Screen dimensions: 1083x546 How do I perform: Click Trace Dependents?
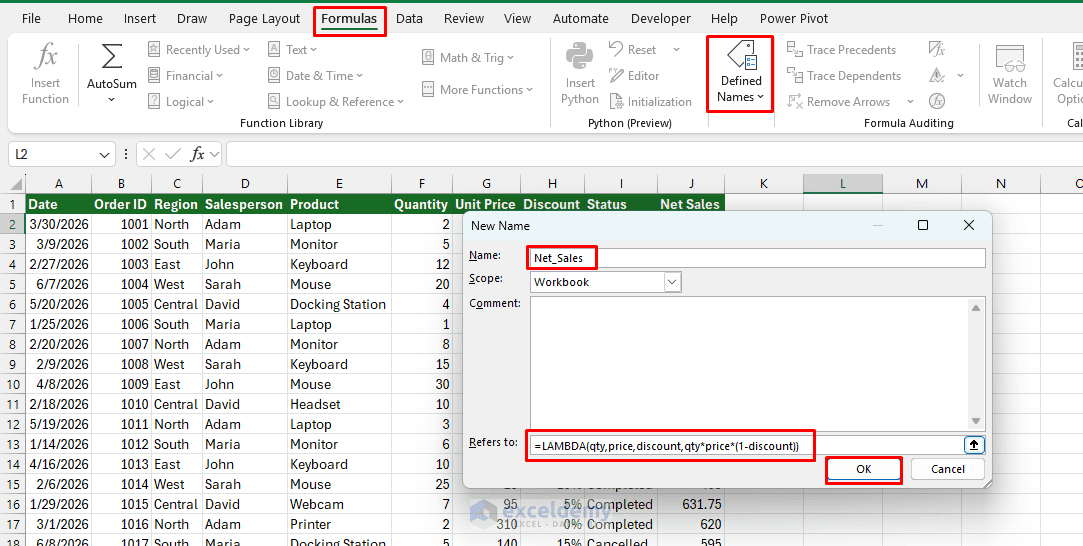[x=844, y=76]
